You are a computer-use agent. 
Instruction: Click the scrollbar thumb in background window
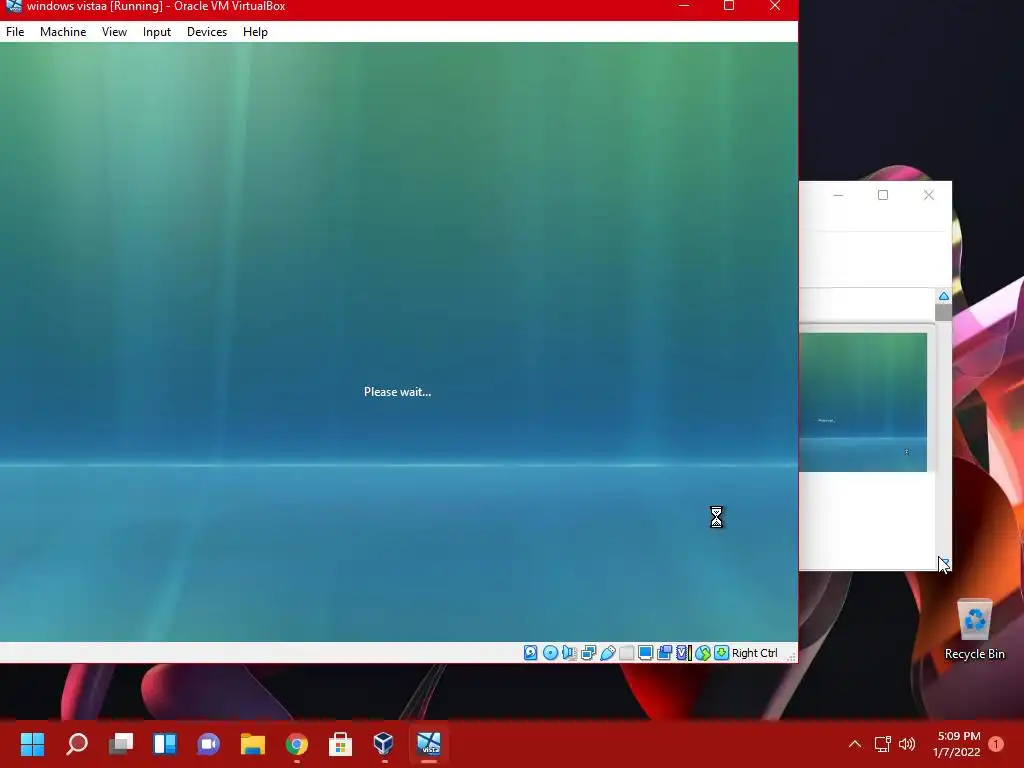point(943,312)
